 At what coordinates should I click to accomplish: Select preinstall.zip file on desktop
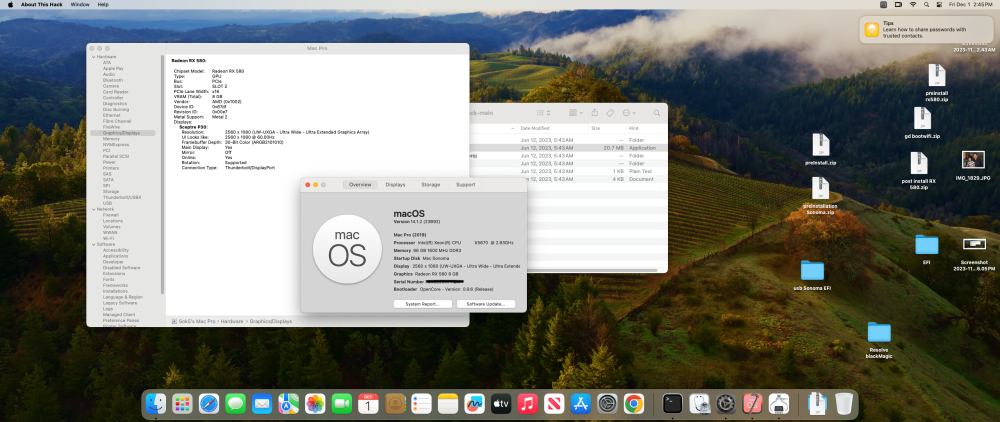point(821,145)
